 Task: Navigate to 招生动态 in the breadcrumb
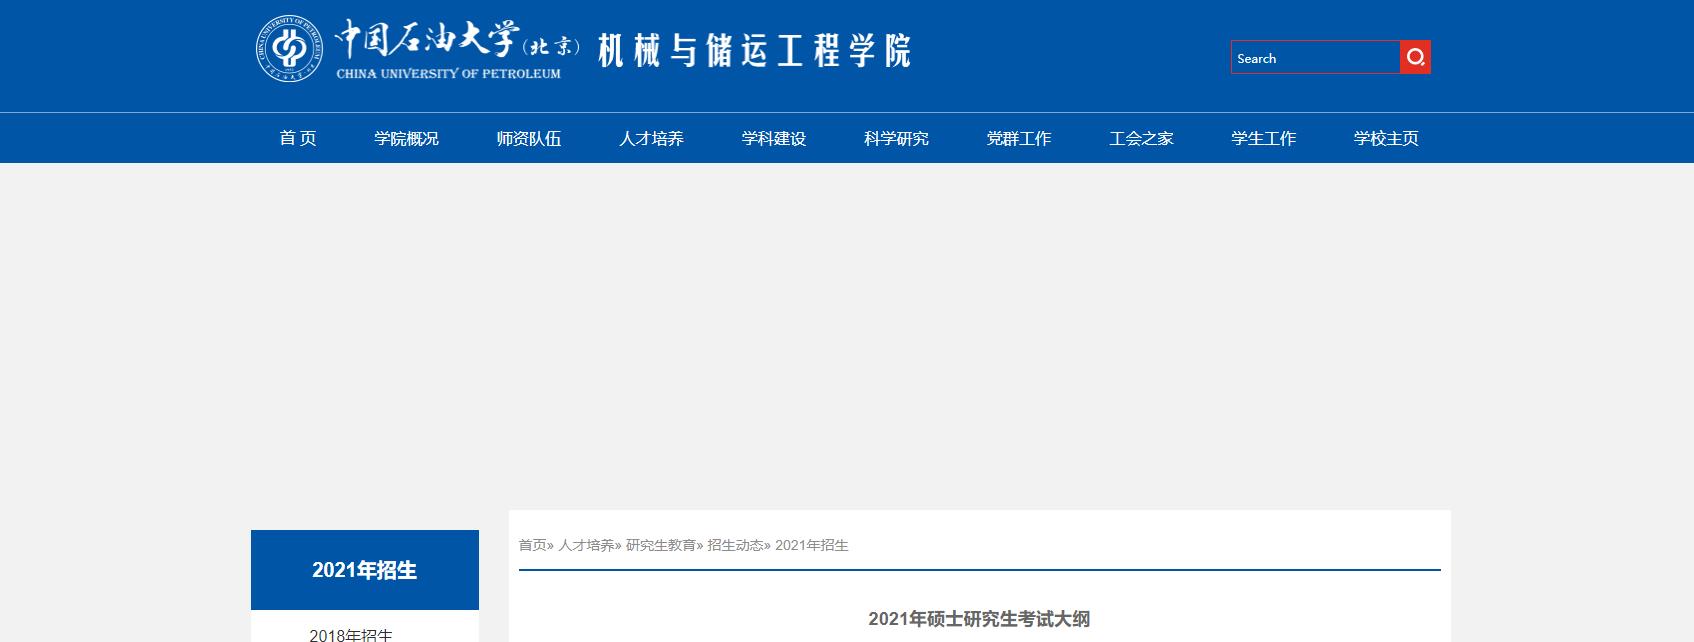[x=735, y=545]
